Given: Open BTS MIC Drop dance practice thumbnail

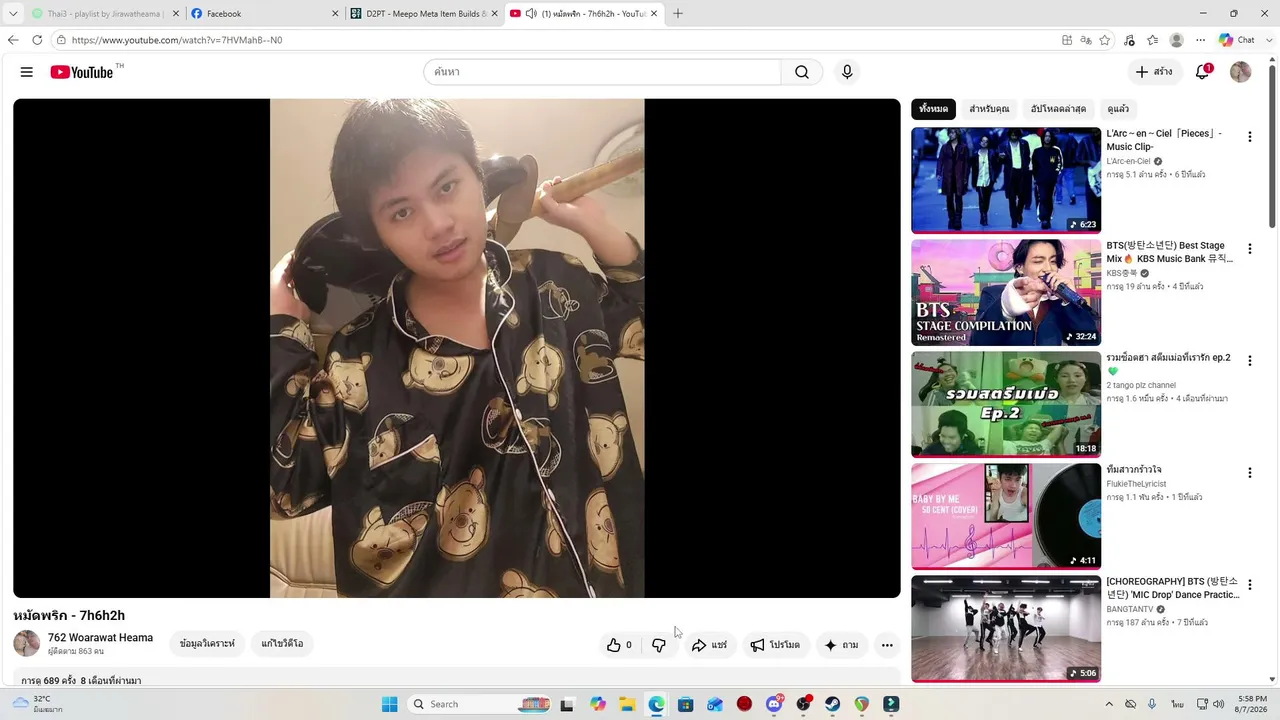Looking at the screenshot, I should click(1006, 628).
